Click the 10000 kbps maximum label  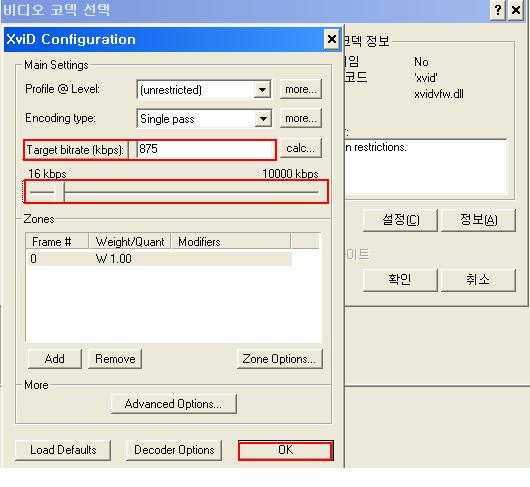pos(290,174)
